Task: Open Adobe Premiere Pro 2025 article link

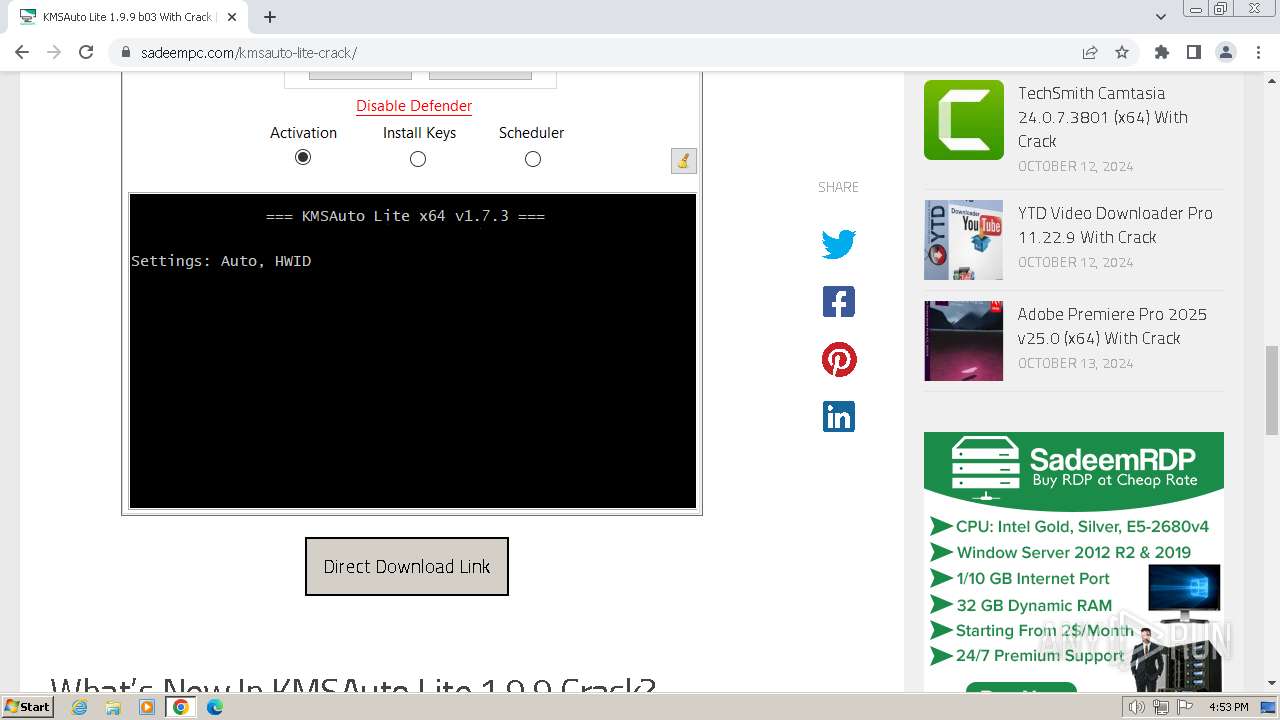Action: point(1112,326)
